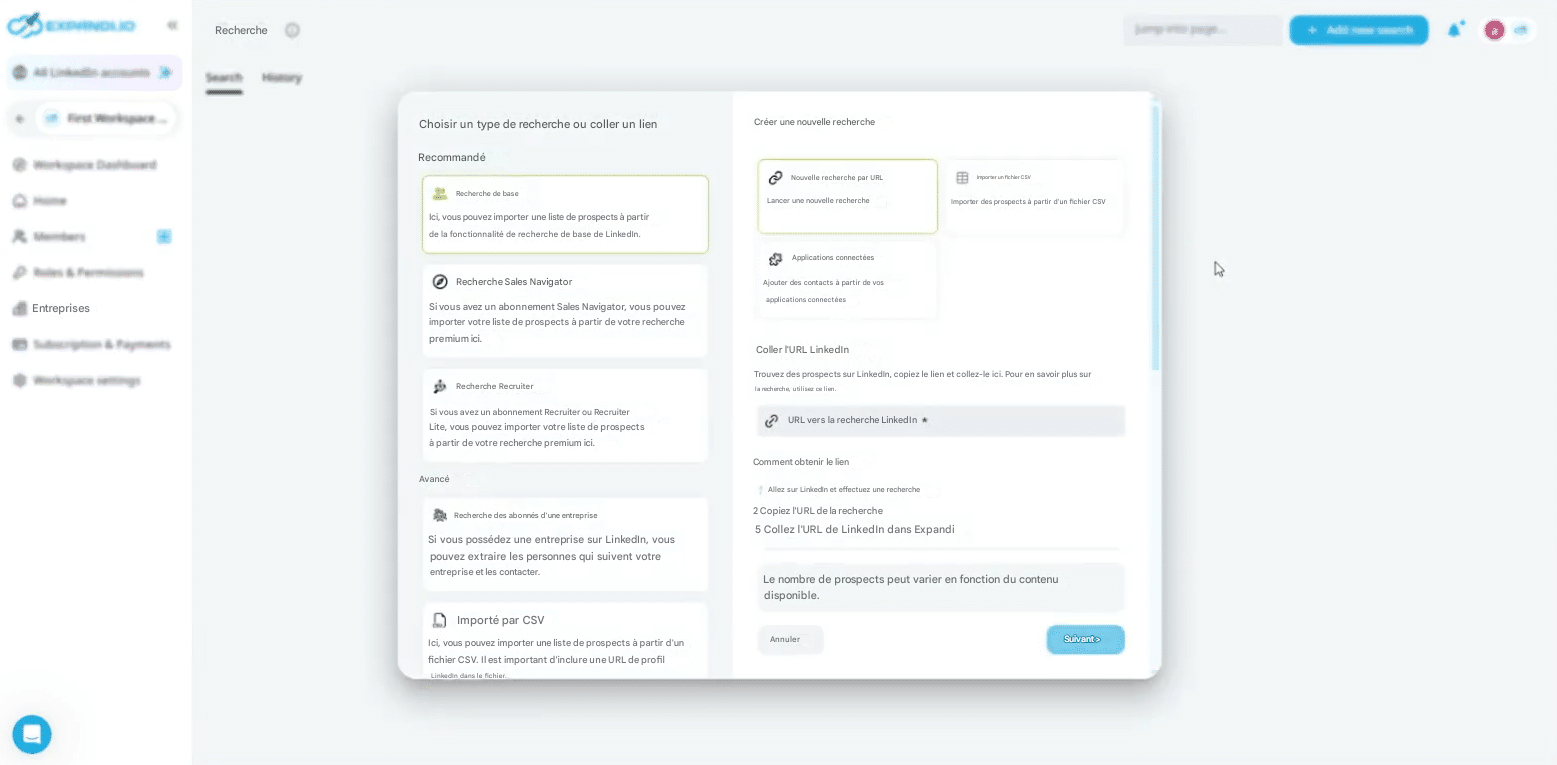
Task: Pick Recherche des abonnés d'une entreprise
Action: [565, 544]
